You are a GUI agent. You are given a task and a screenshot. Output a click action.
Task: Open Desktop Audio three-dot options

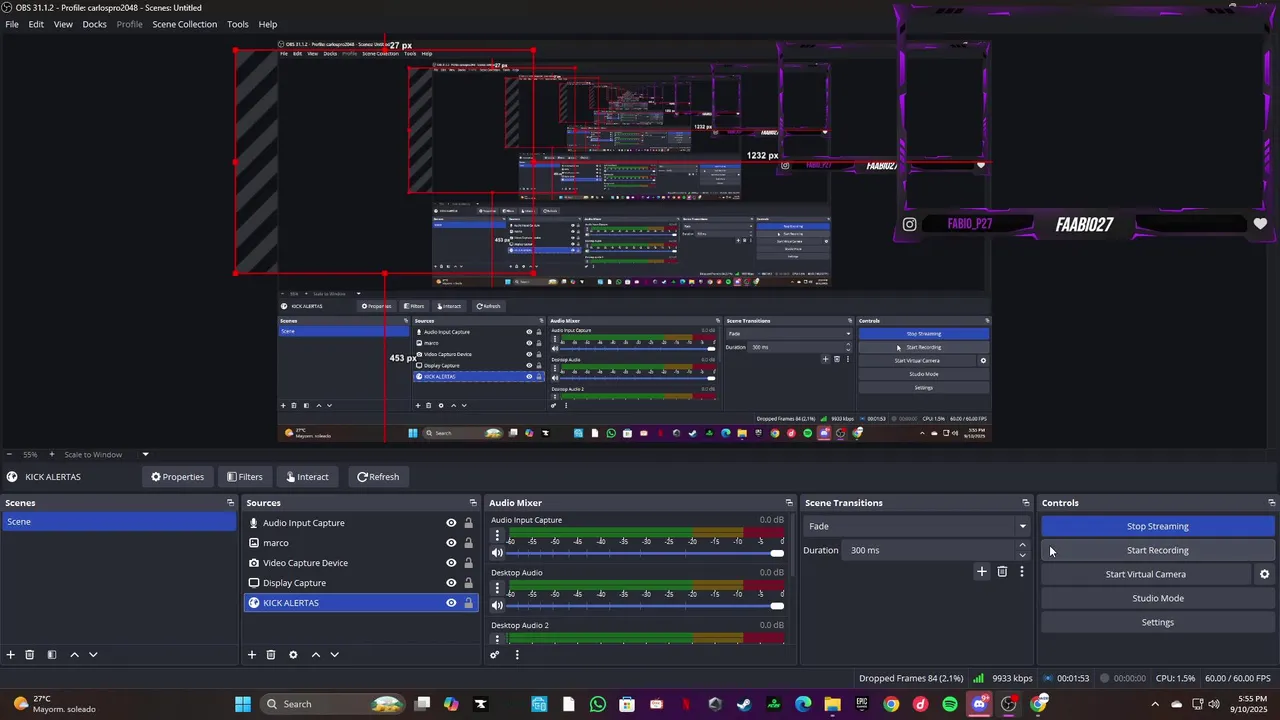click(x=497, y=588)
